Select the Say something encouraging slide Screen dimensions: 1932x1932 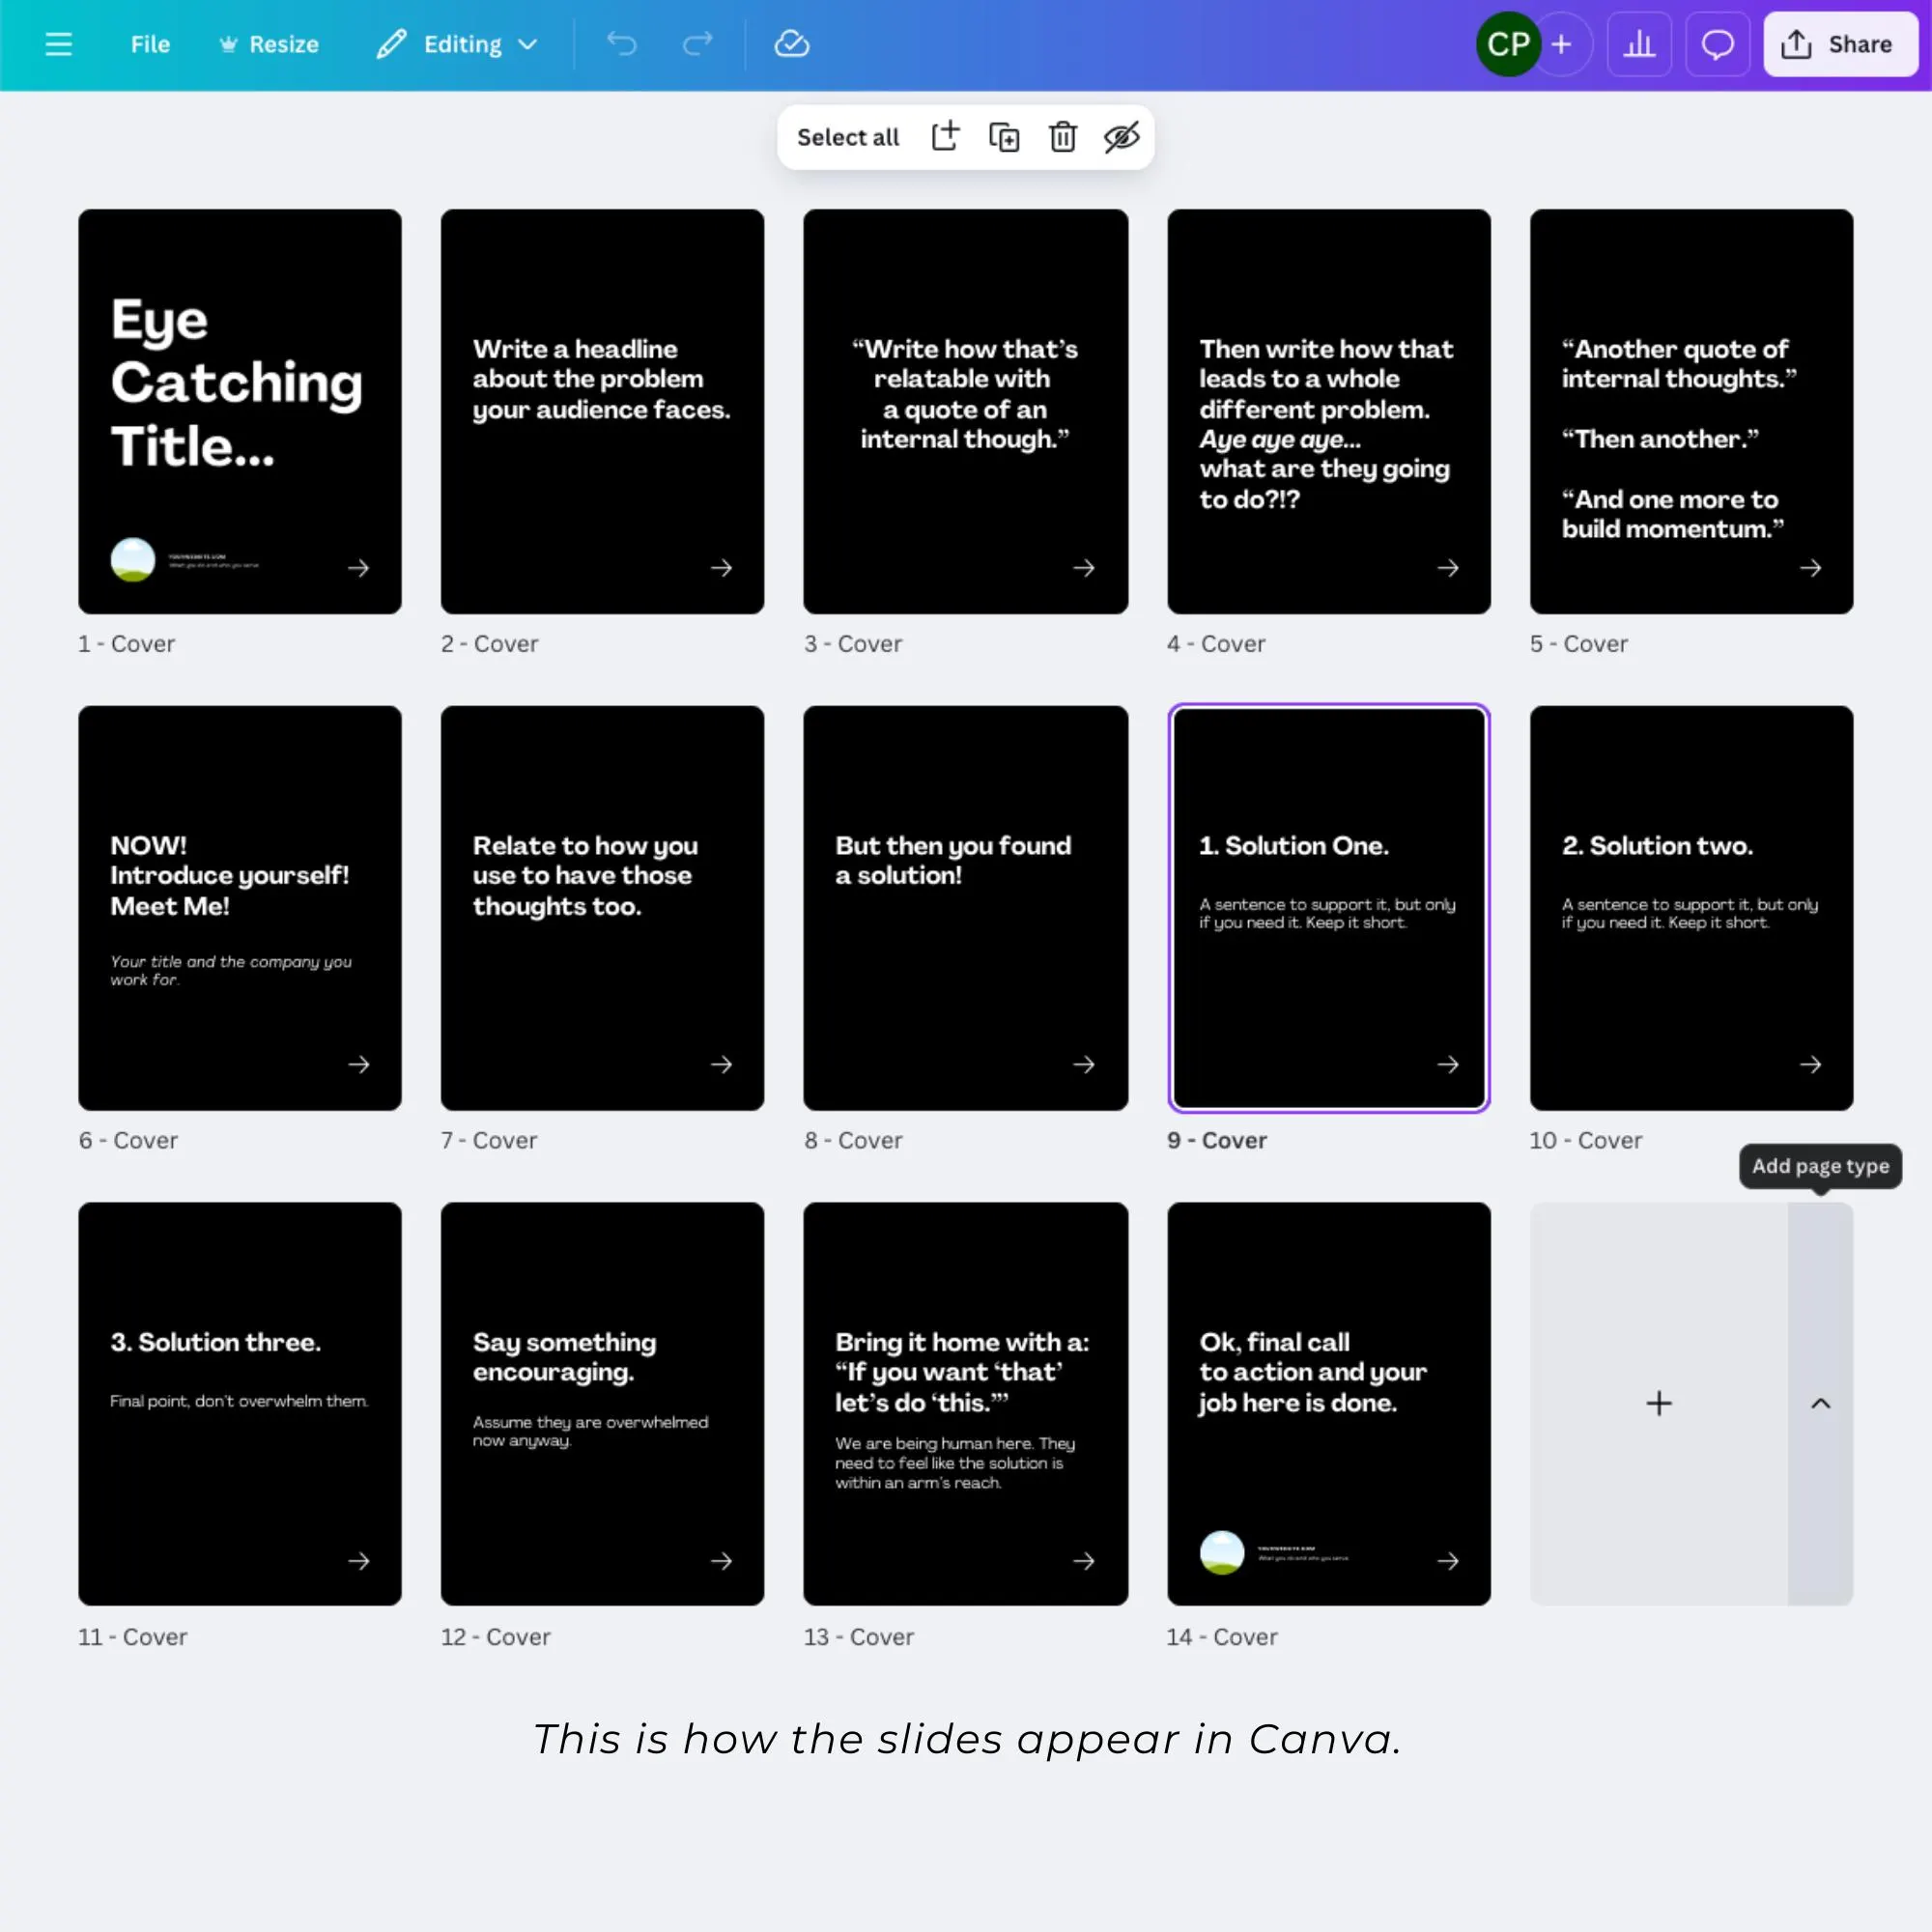pos(603,1404)
